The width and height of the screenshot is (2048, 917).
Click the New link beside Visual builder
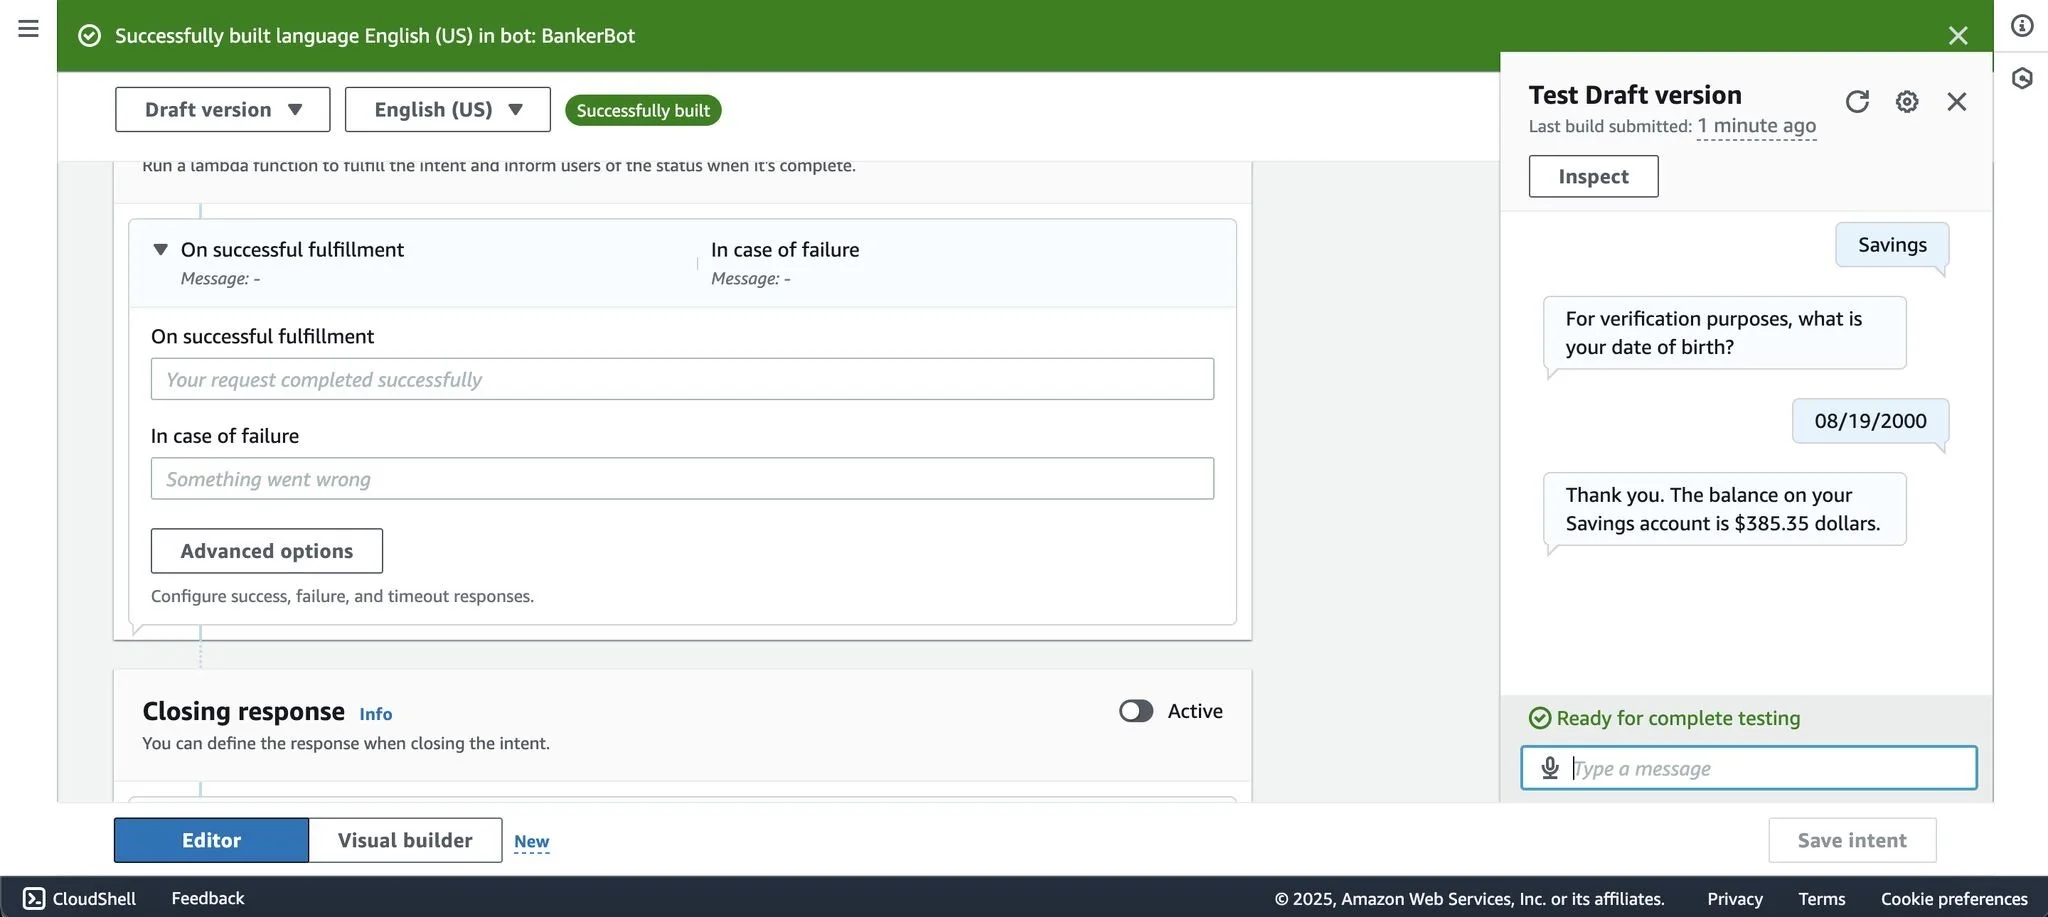click(531, 841)
